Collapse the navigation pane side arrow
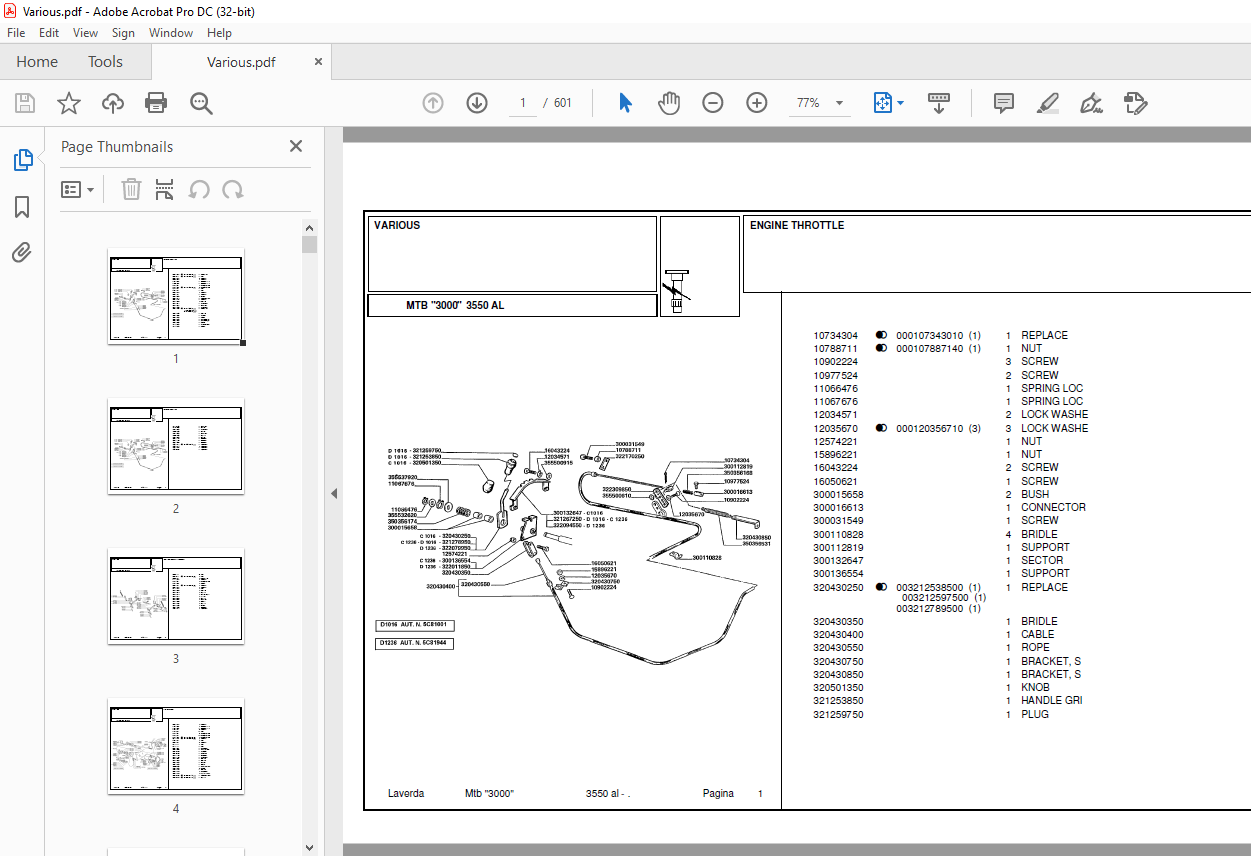The height and width of the screenshot is (856, 1251). coord(334,494)
